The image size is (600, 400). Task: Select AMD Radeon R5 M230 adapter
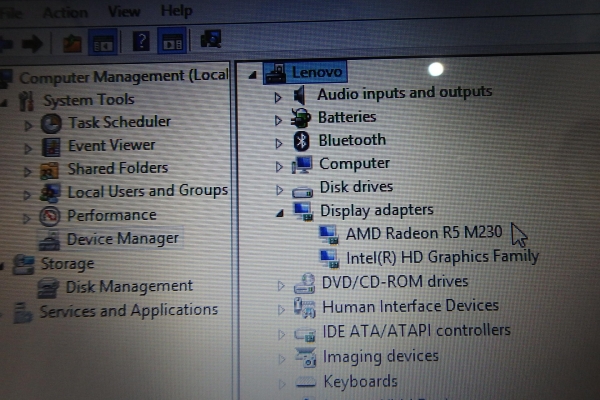tap(424, 233)
